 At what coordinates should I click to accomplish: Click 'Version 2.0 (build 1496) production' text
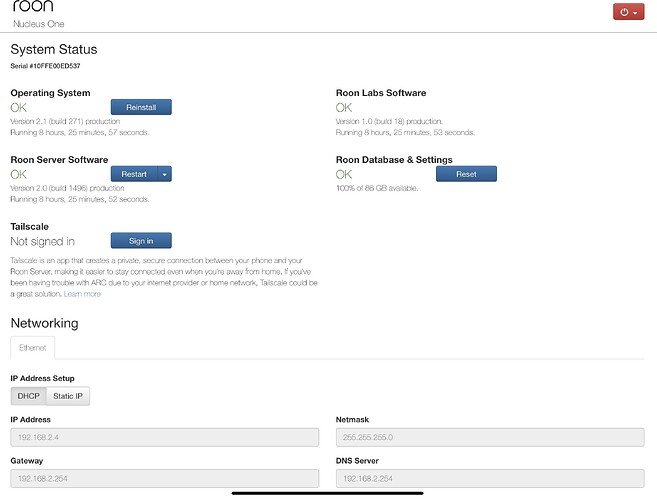tap(67, 188)
